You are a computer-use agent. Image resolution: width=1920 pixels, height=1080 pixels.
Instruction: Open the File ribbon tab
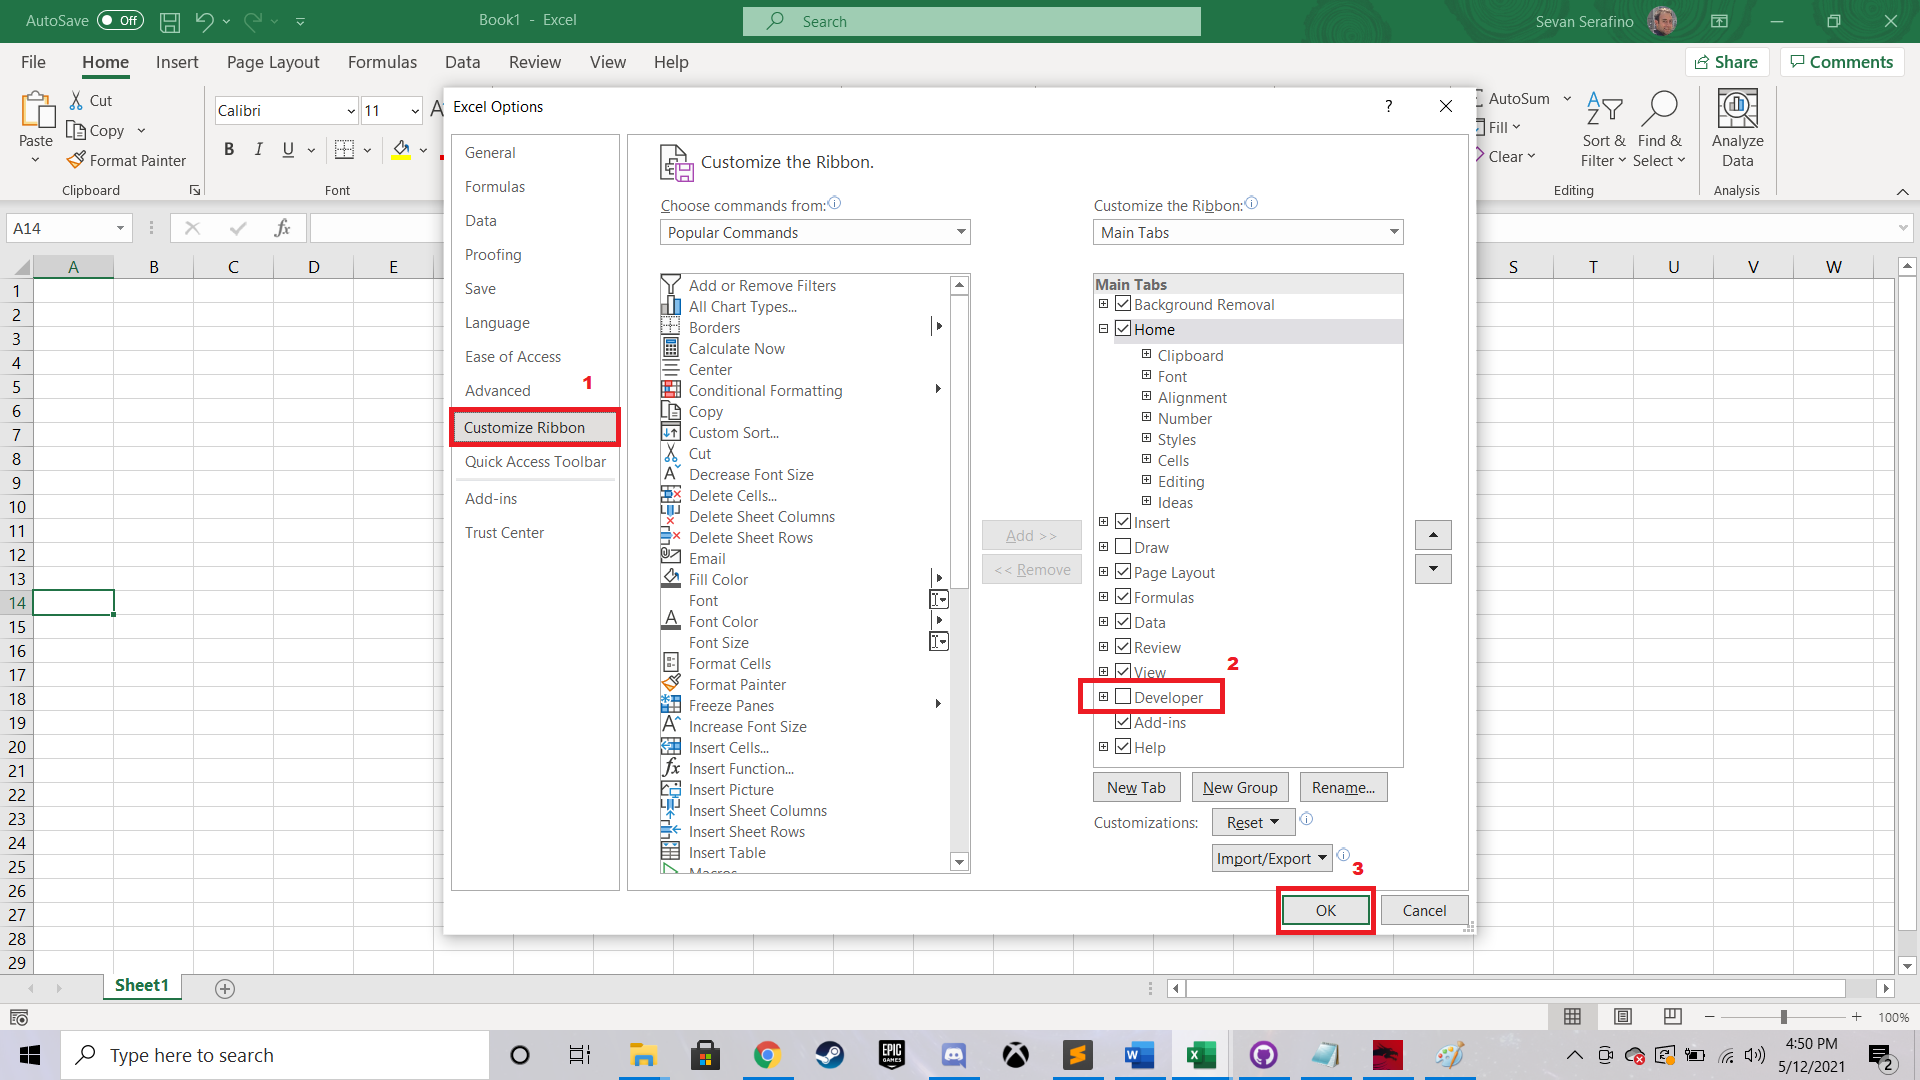[x=33, y=62]
